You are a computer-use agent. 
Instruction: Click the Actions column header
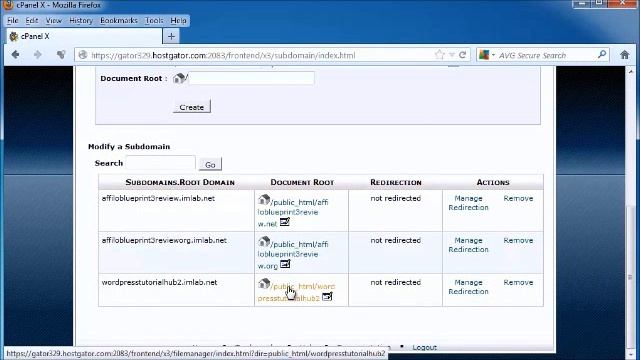pyautogui.click(x=493, y=182)
